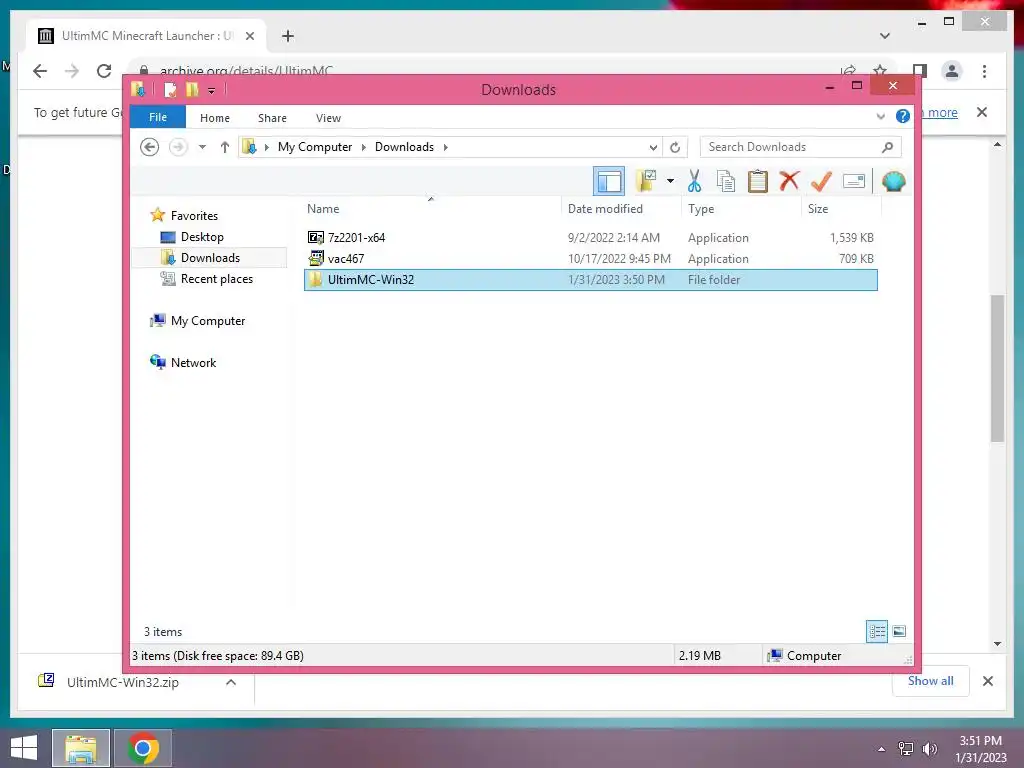The height and width of the screenshot is (768, 1024).
Task: Click the blue shell icon in toolbar
Action: coord(893,181)
